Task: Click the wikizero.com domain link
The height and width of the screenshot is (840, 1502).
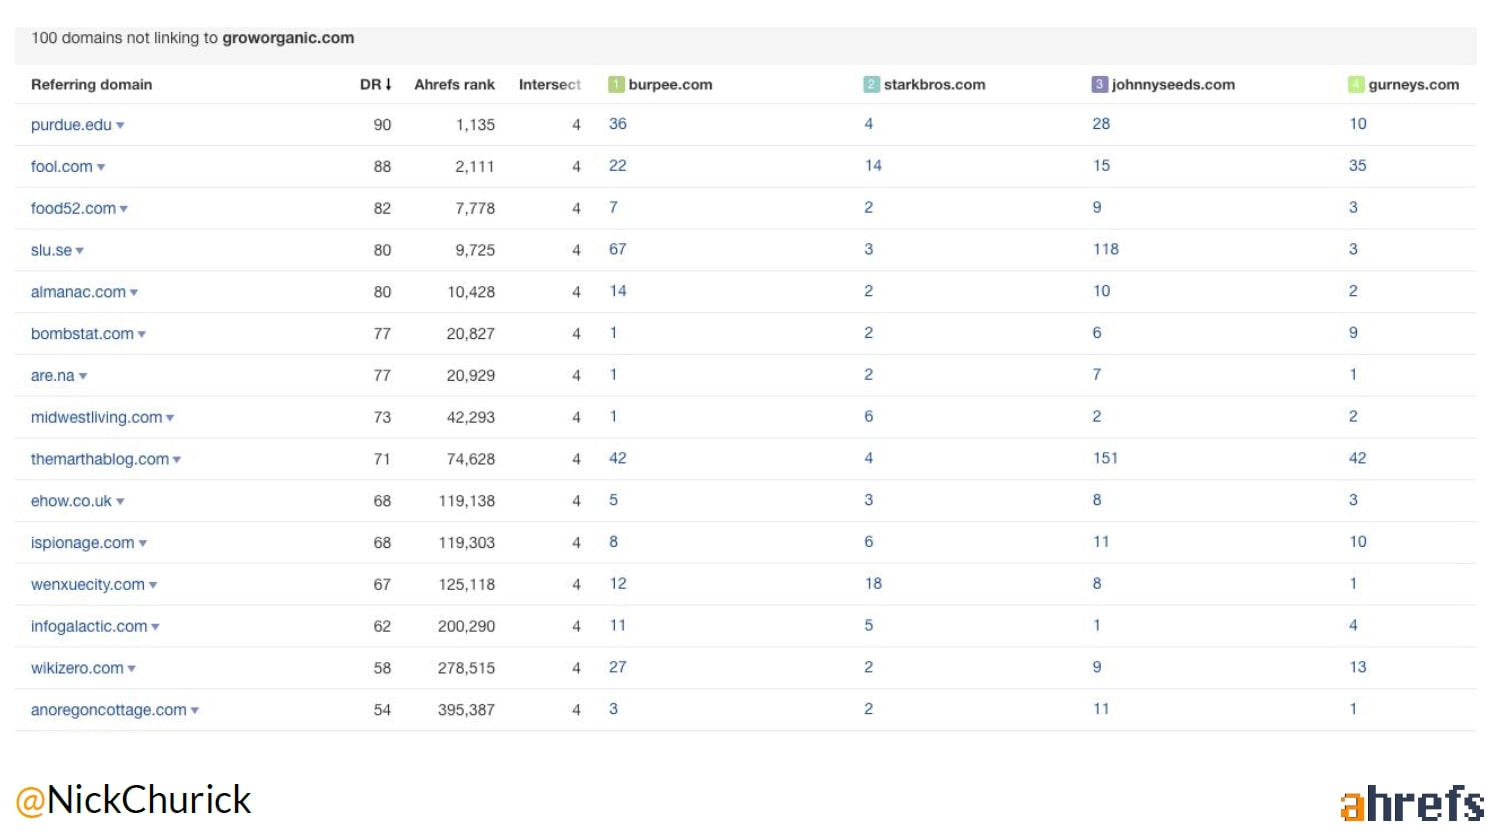Action: pyautogui.click(x=77, y=669)
